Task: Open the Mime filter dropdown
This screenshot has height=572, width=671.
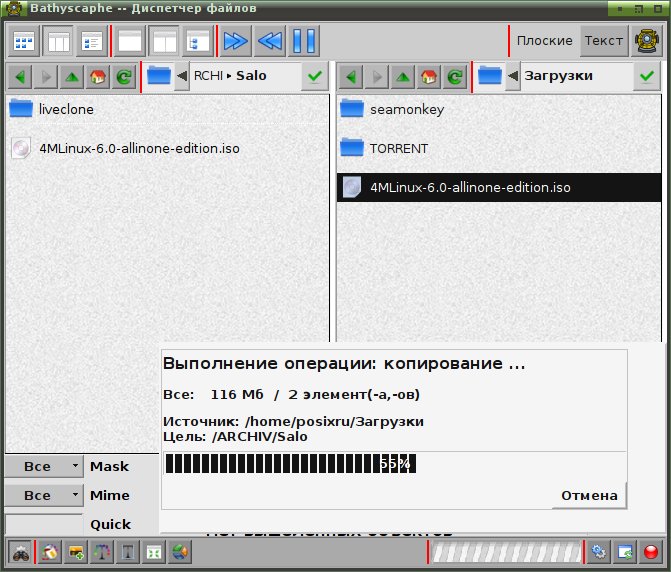Action: pyautogui.click(x=44, y=495)
